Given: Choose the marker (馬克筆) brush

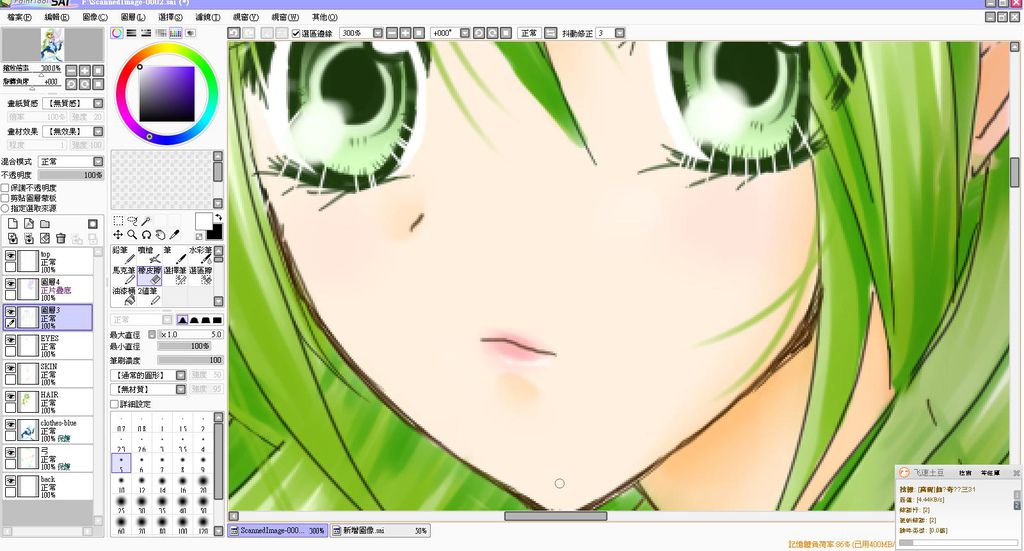Looking at the screenshot, I should (123, 275).
